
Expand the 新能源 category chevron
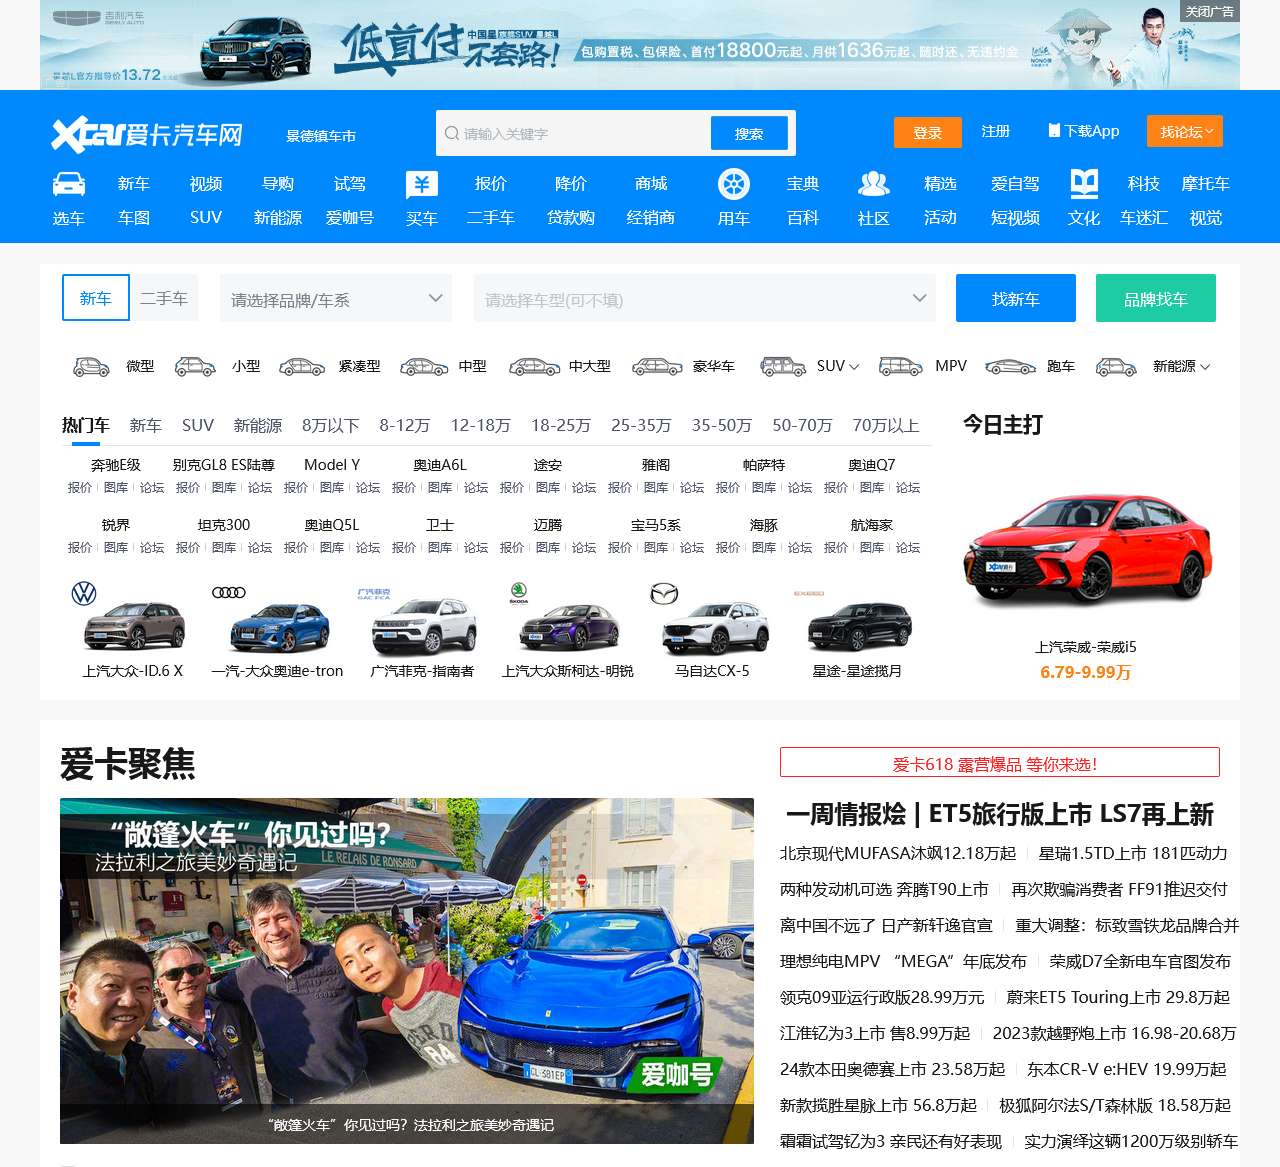coord(1205,367)
